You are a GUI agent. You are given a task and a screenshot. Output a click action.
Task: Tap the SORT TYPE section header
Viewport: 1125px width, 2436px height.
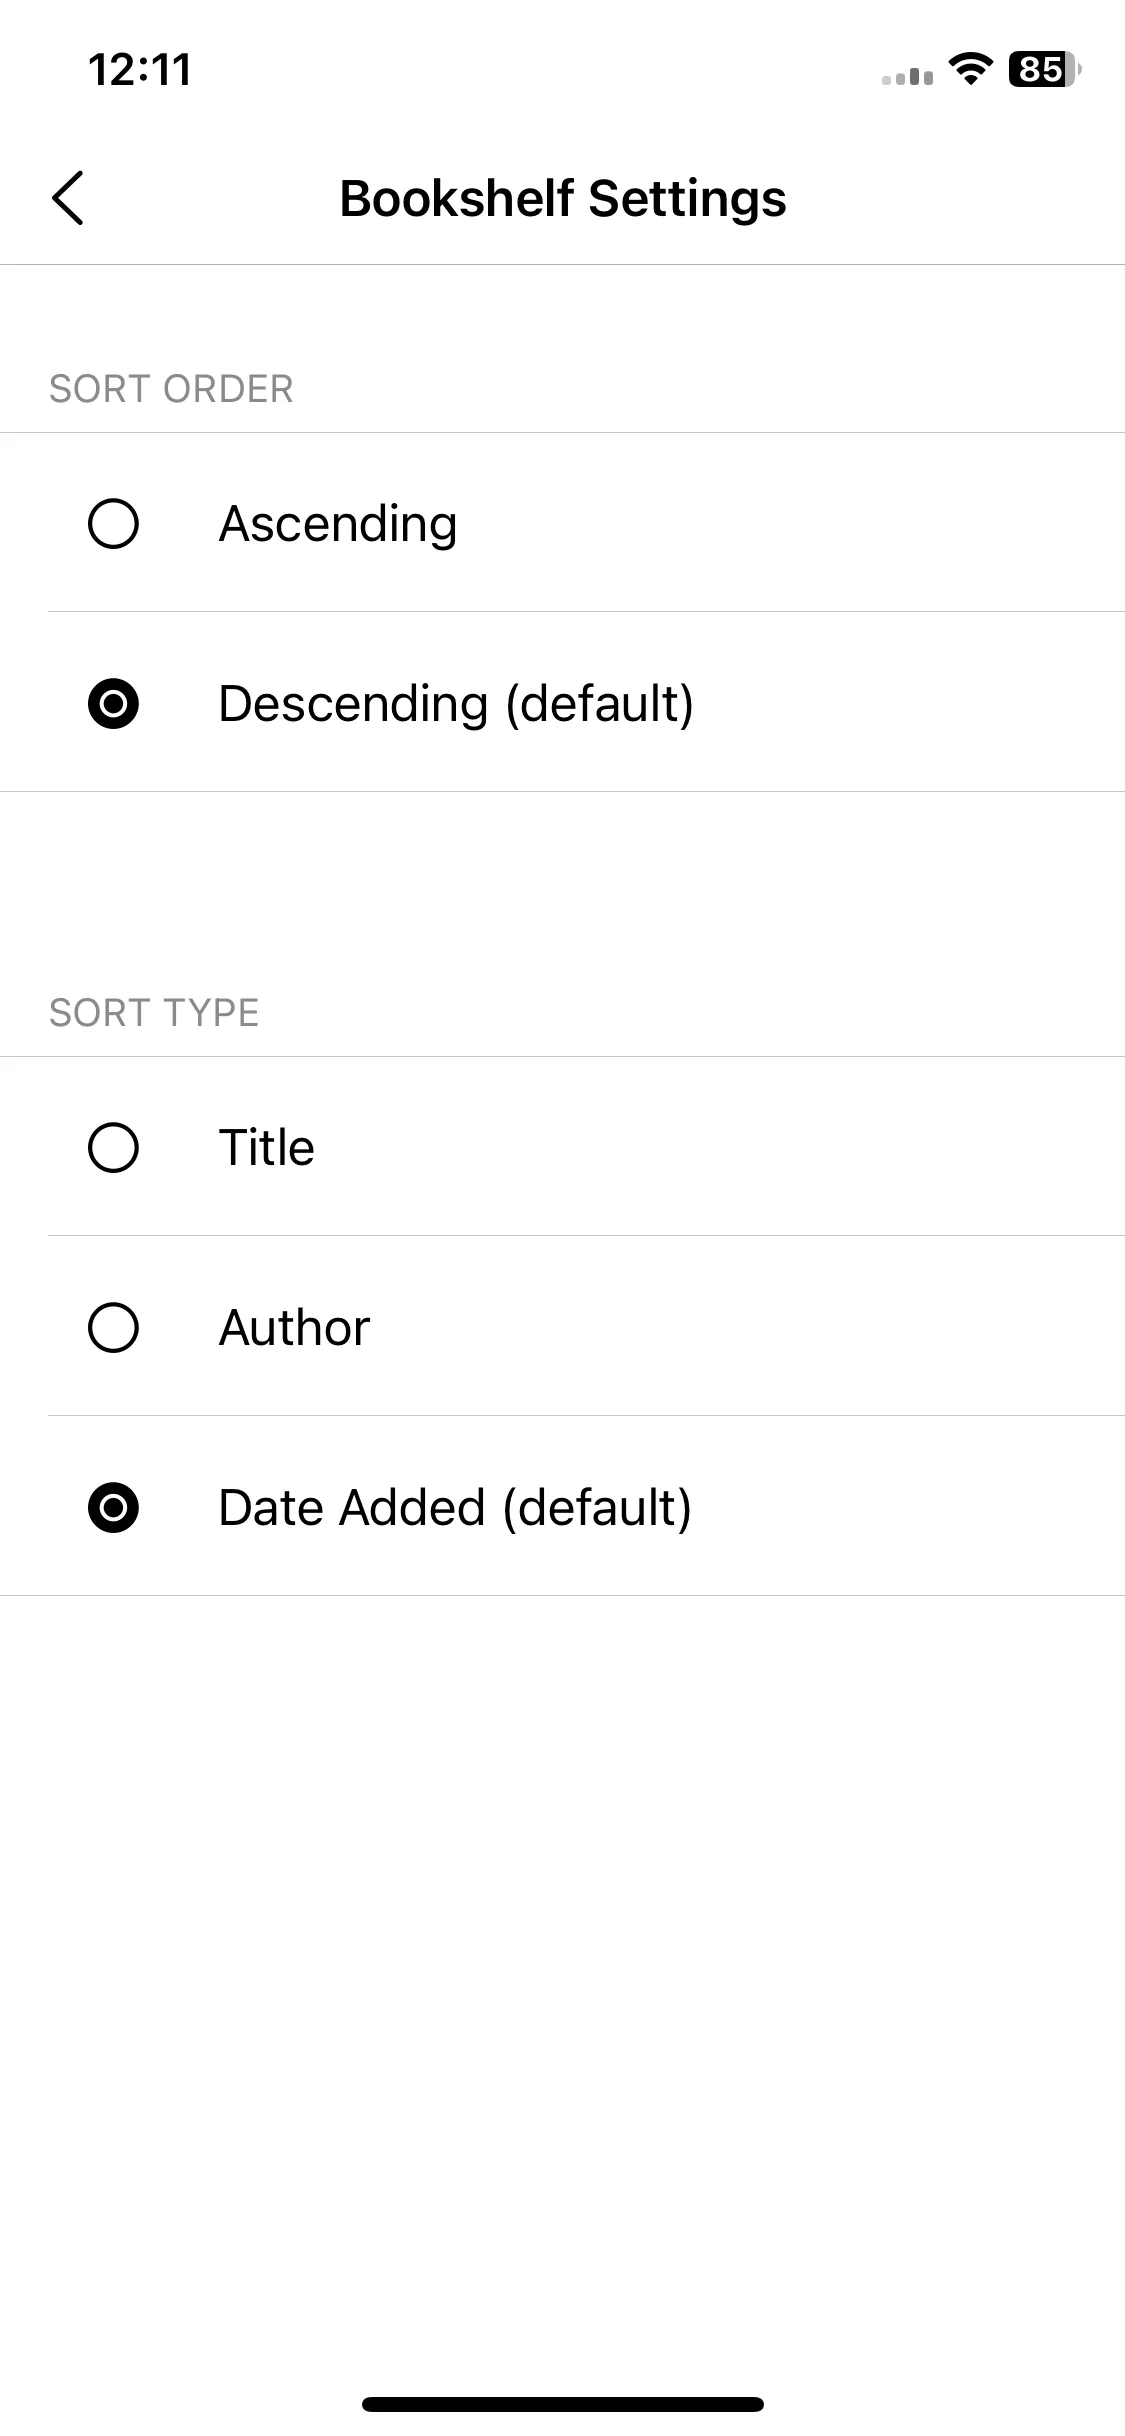[154, 1013]
